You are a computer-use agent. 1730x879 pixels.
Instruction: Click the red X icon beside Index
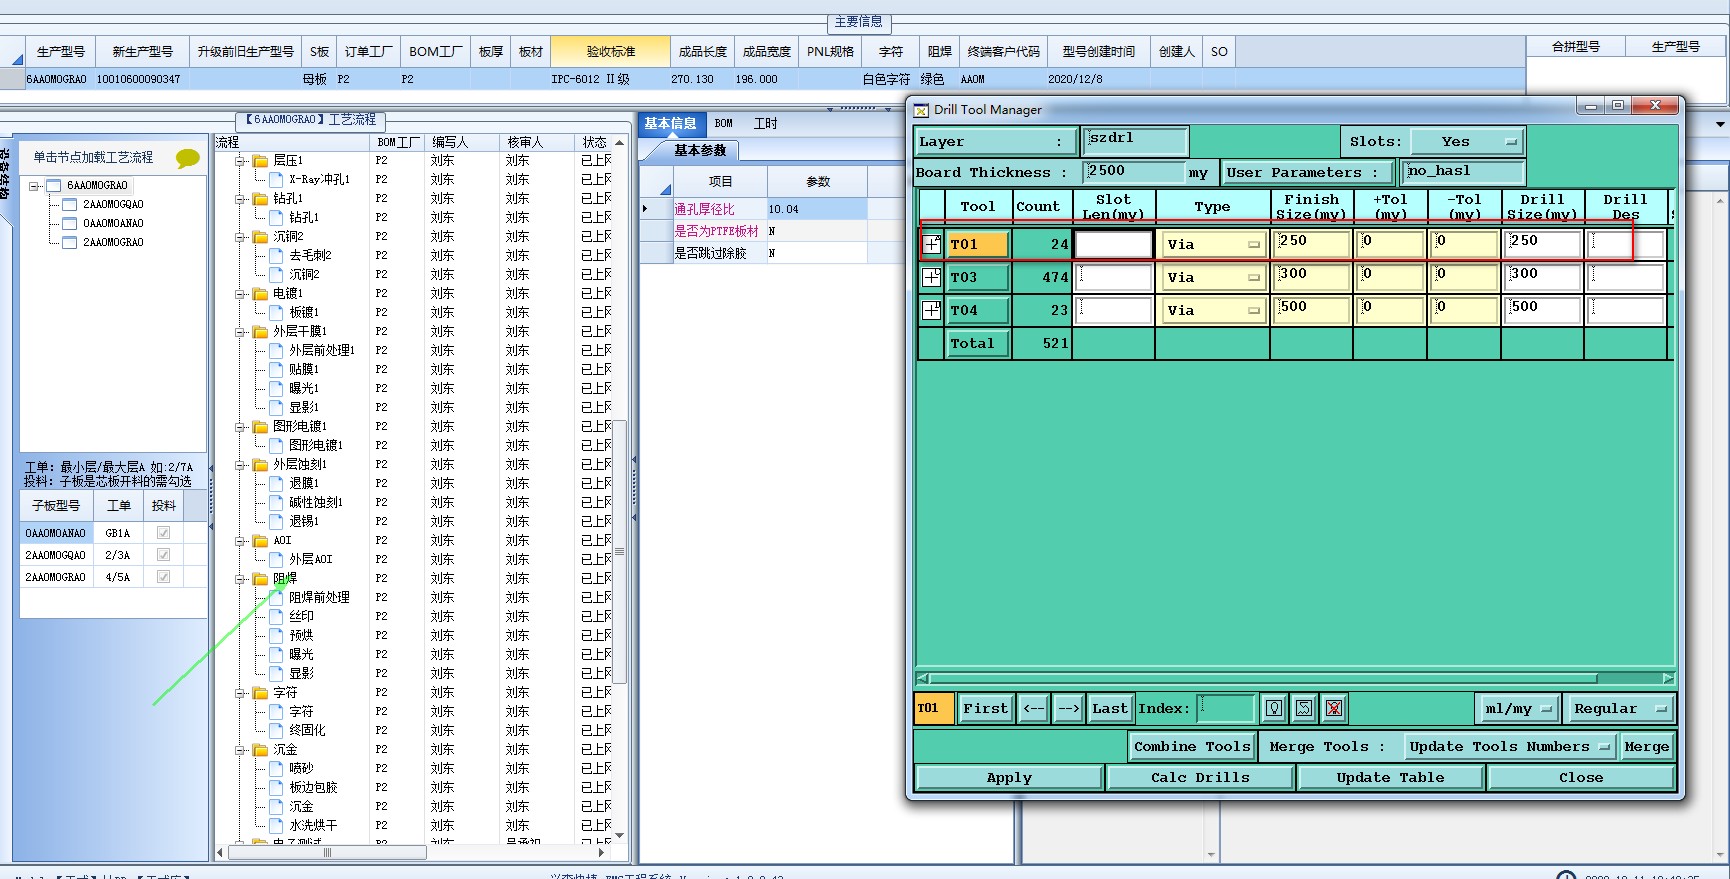(1334, 708)
